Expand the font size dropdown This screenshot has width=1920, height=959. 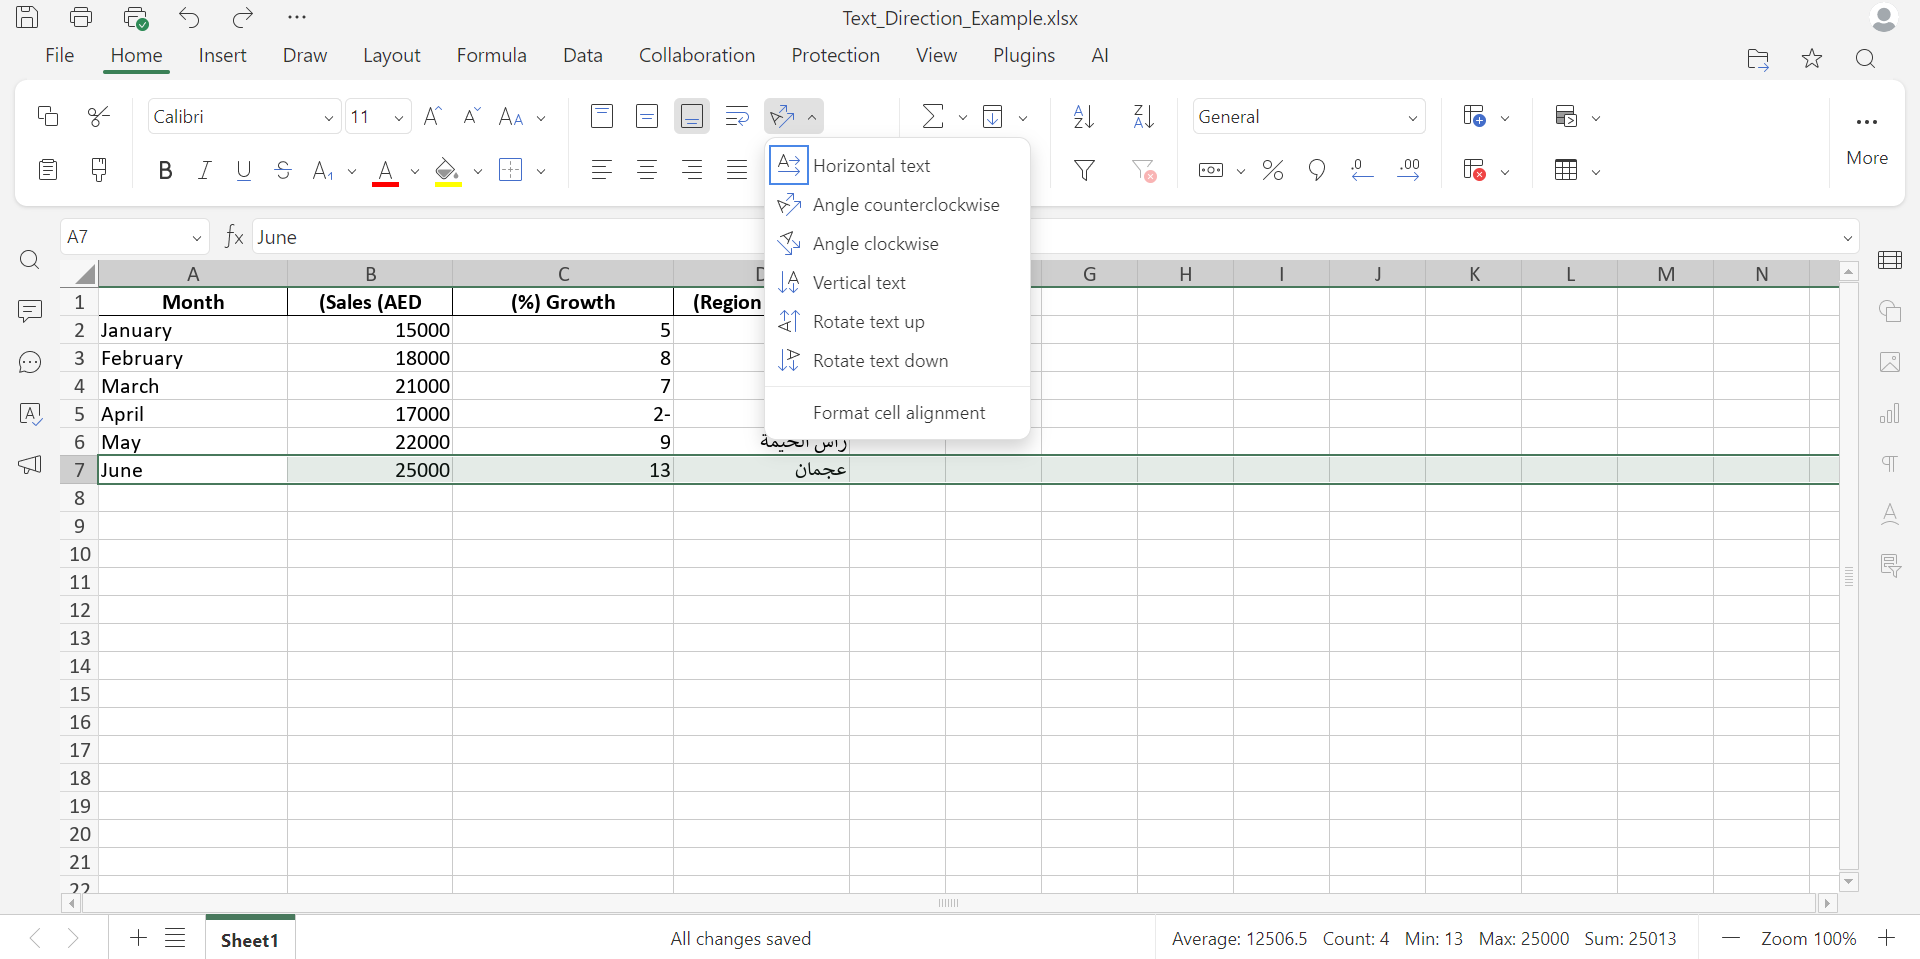pos(398,116)
